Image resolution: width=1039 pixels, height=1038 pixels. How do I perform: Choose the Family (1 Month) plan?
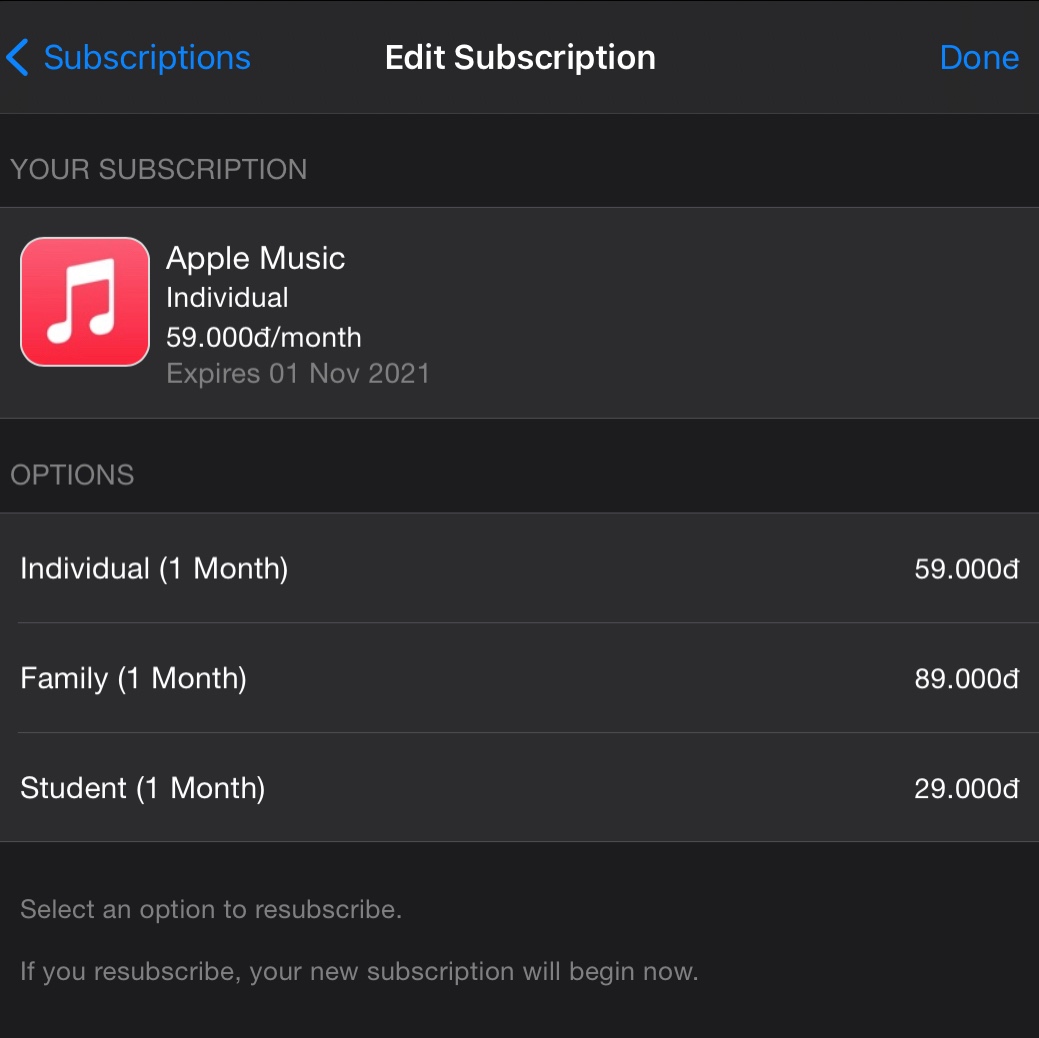click(x=520, y=678)
